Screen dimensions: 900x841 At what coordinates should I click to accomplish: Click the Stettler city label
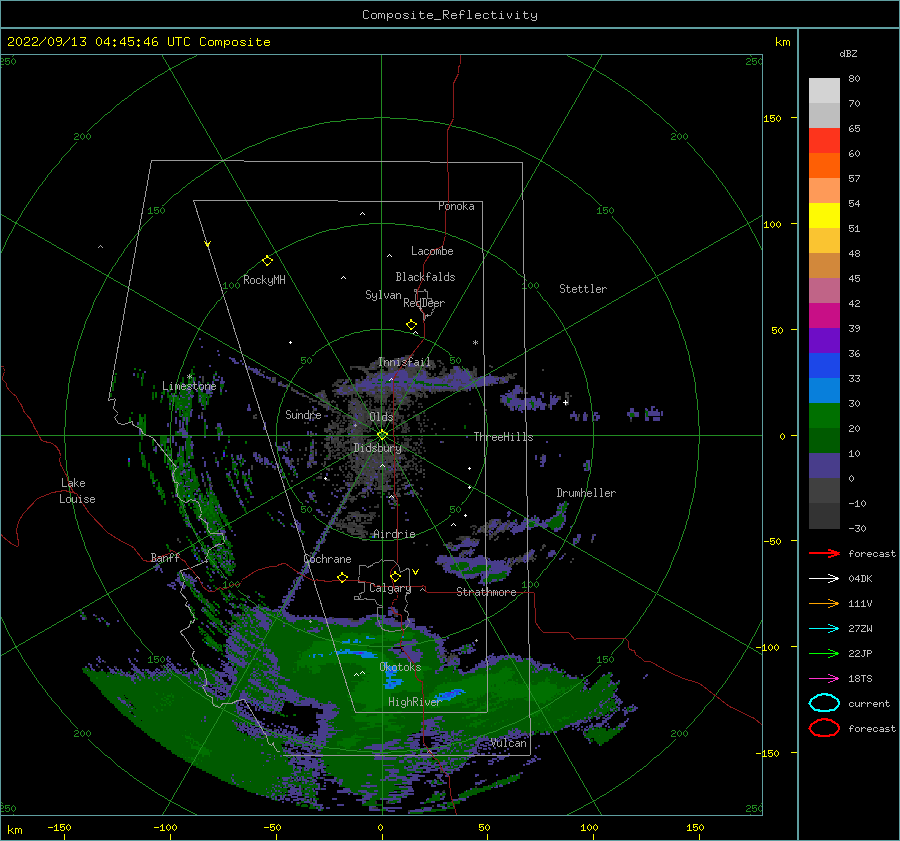pyautogui.click(x=583, y=289)
